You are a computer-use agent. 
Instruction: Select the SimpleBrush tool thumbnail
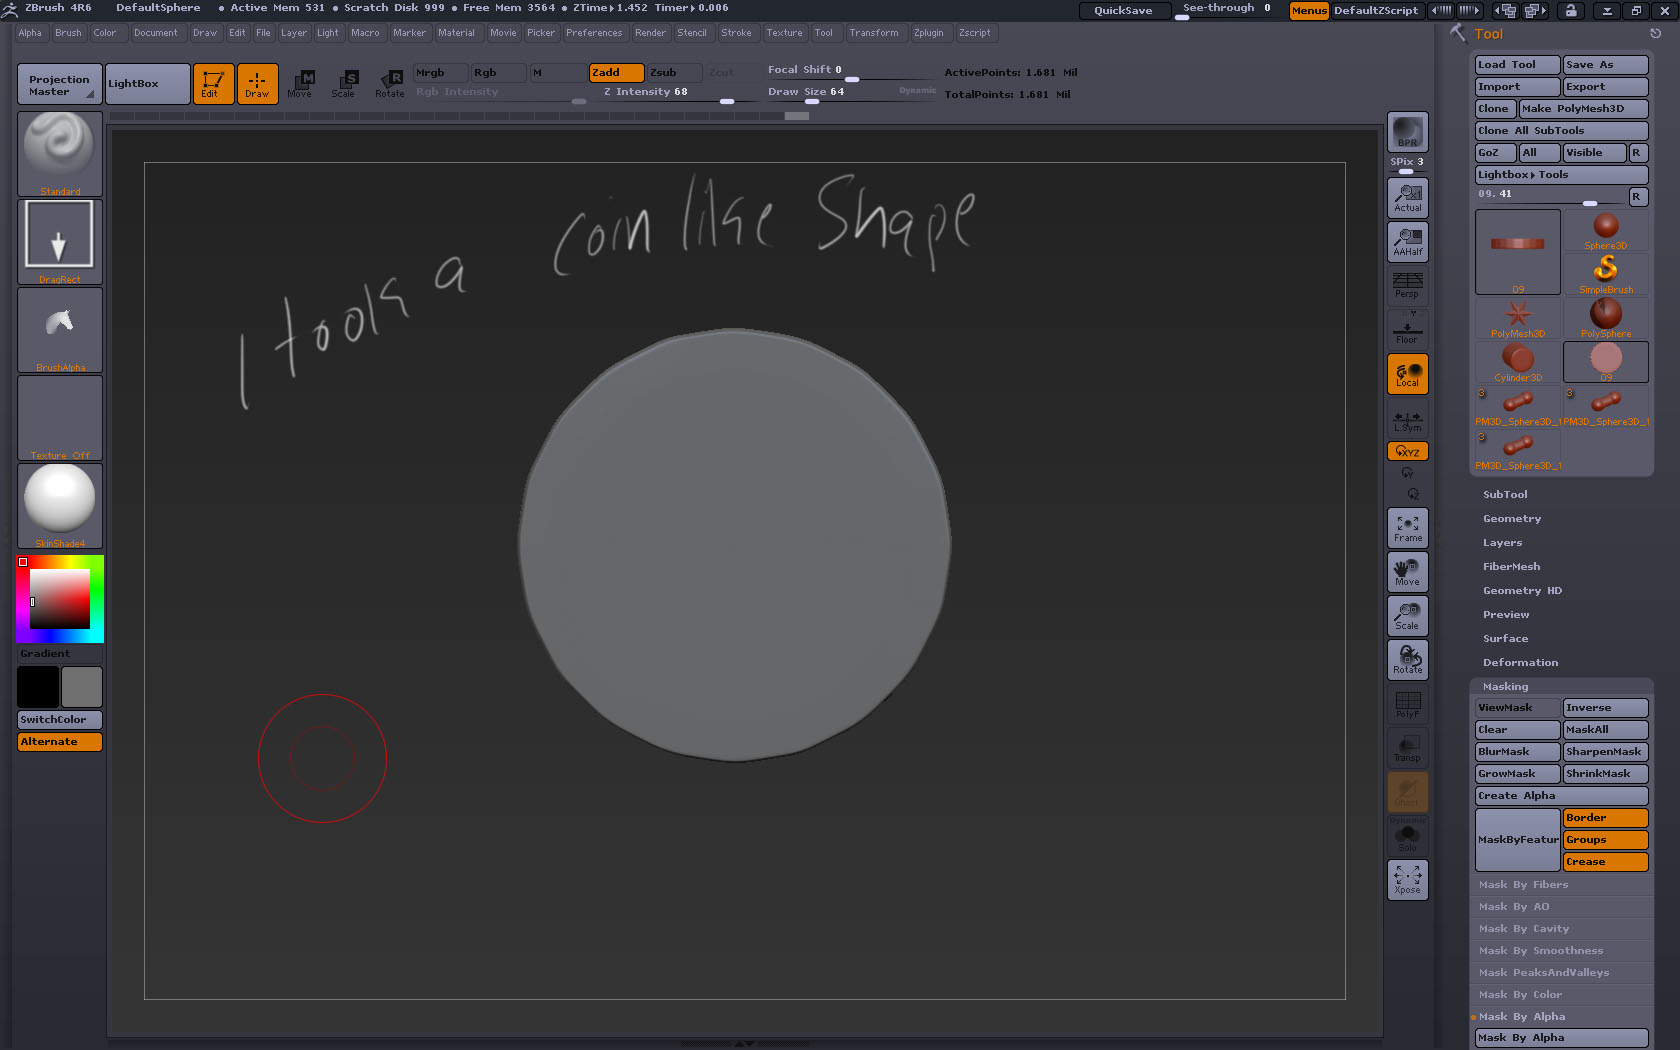click(x=1606, y=274)
